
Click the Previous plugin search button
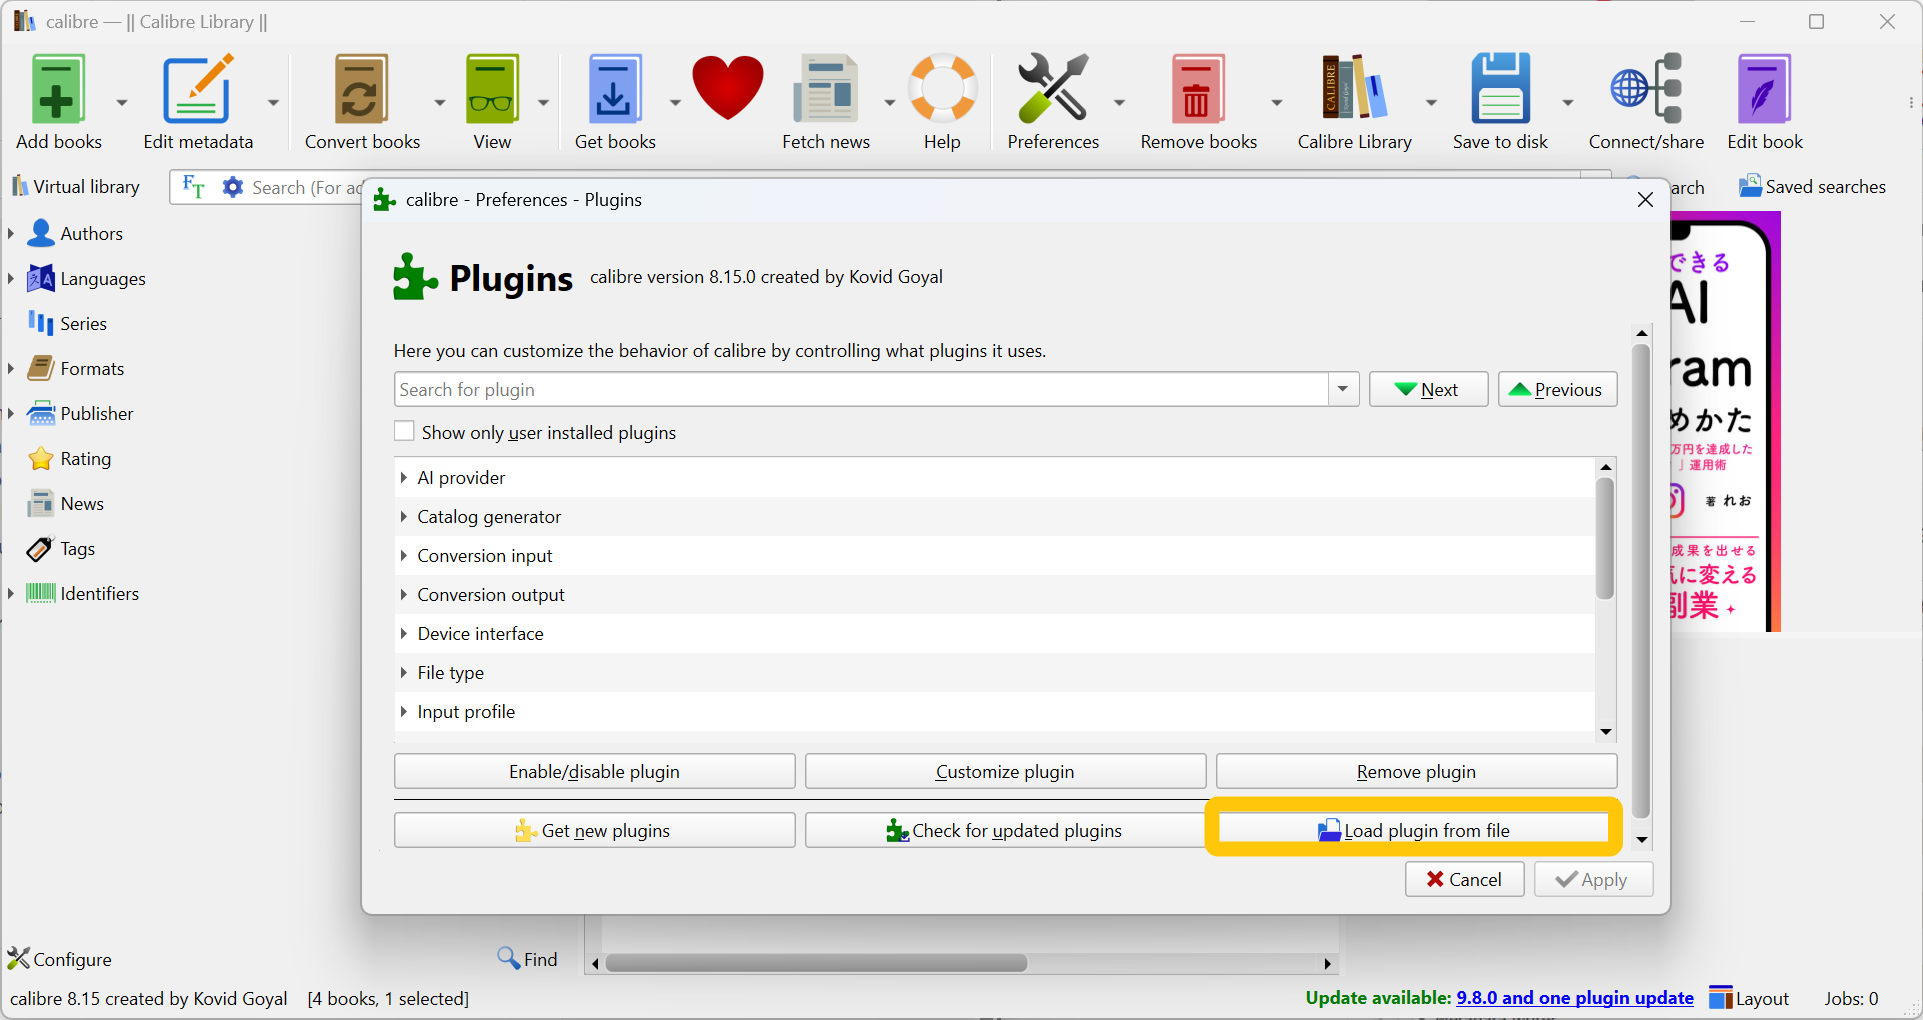pyautogui.click(x=1557, y=389)
